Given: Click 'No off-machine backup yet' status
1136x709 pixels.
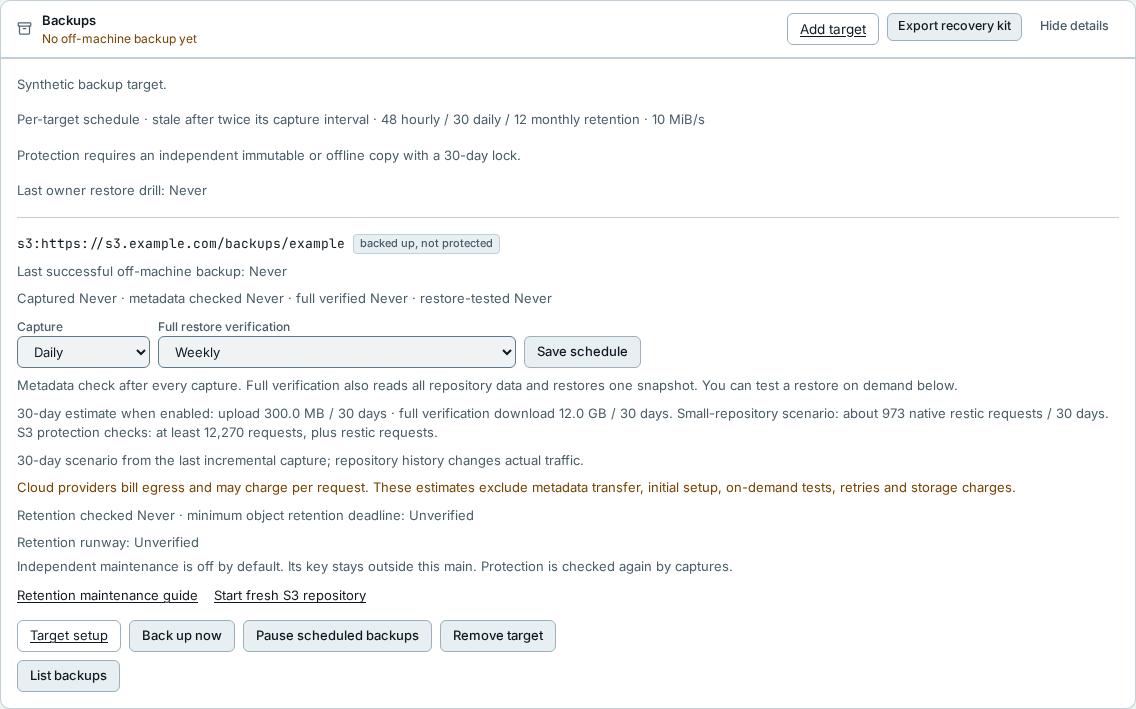Looking at the screenshot, I should point(119,39).
